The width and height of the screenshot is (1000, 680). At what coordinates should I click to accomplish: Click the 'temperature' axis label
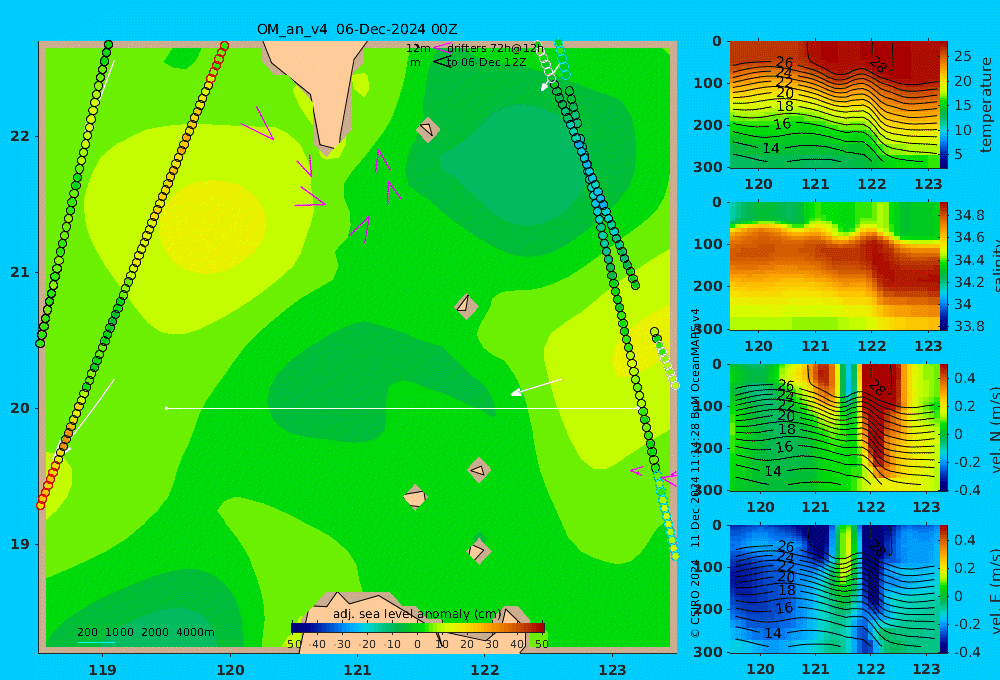pyautogui.click(x=987, y=105)
